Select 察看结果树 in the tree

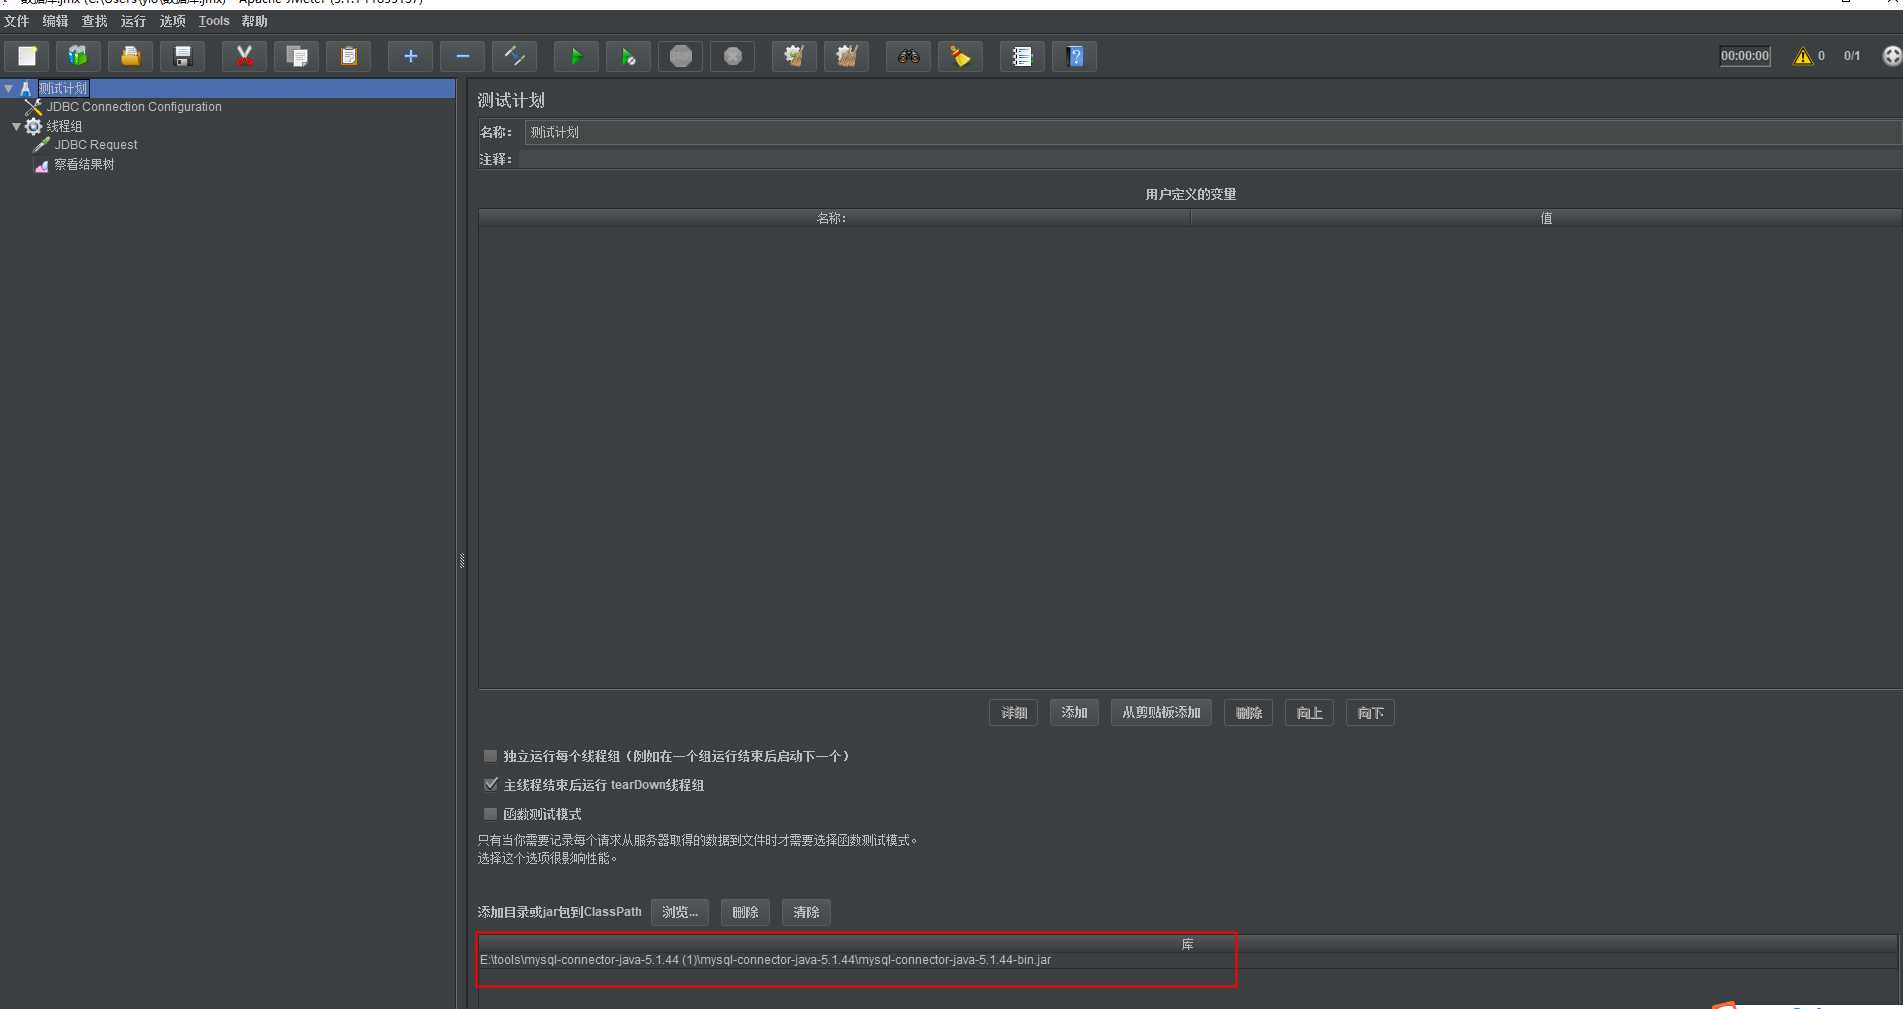[x=84, y=165]
